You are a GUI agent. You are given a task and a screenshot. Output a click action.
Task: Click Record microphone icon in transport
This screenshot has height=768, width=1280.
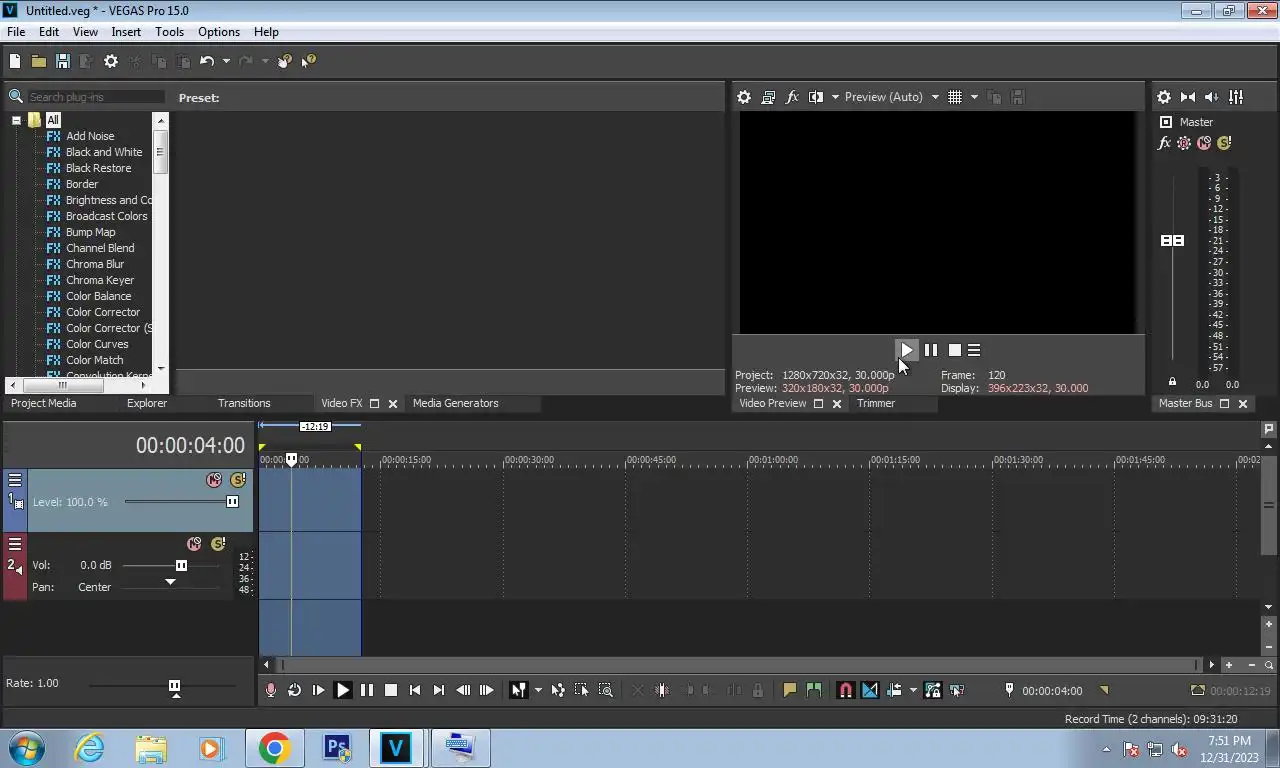pos(270,690)
